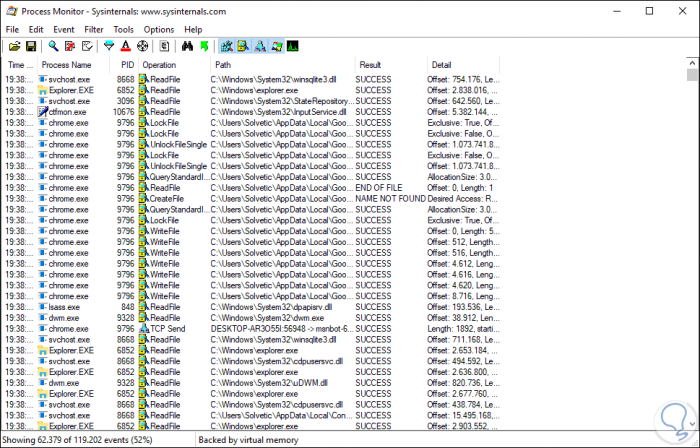Select path C:\Windows\System32\StateRepository
The height and width of the screenshot is (448, 700).
[282, 101]
